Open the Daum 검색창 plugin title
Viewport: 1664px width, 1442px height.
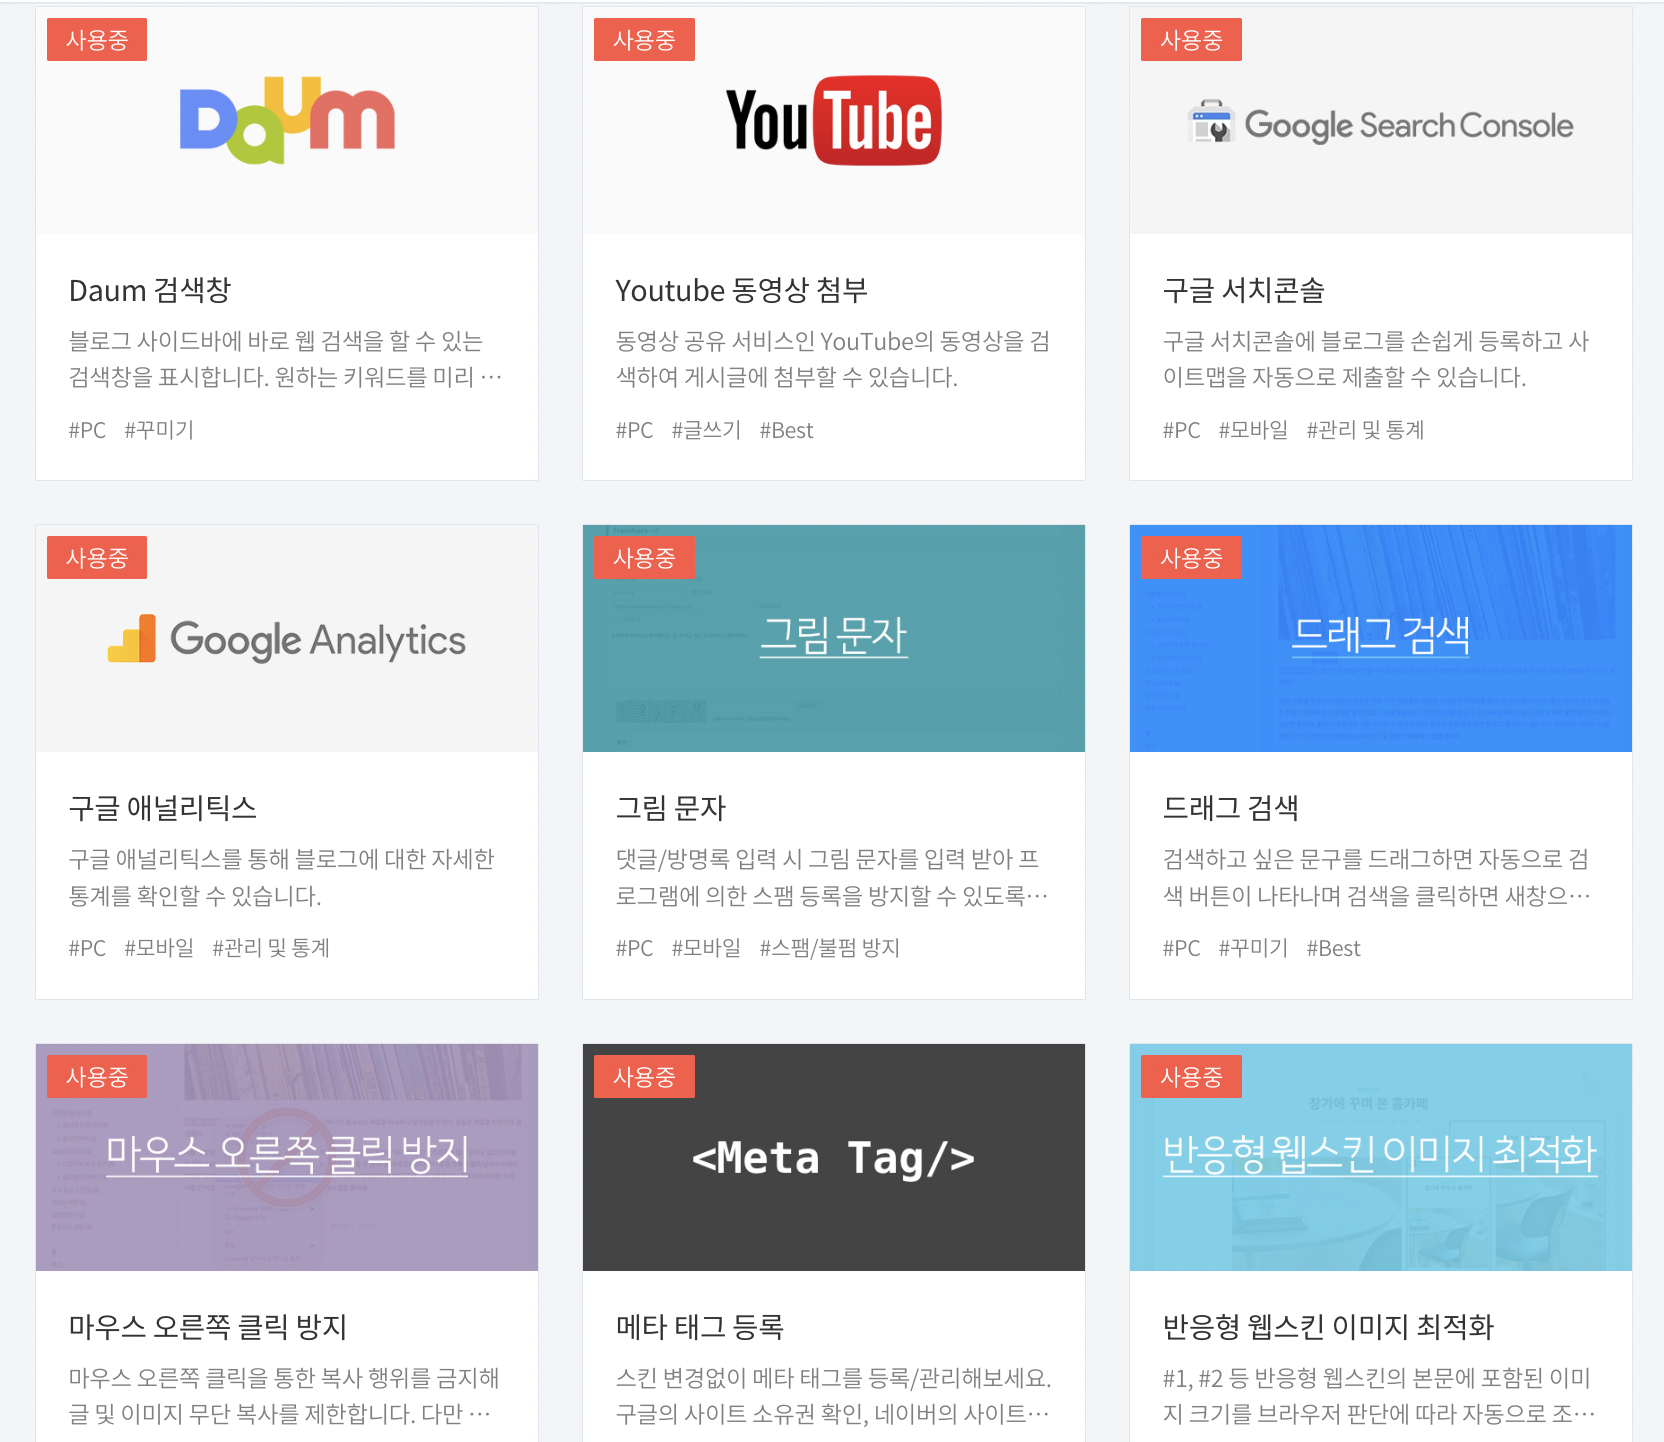[x=150, y=290]
